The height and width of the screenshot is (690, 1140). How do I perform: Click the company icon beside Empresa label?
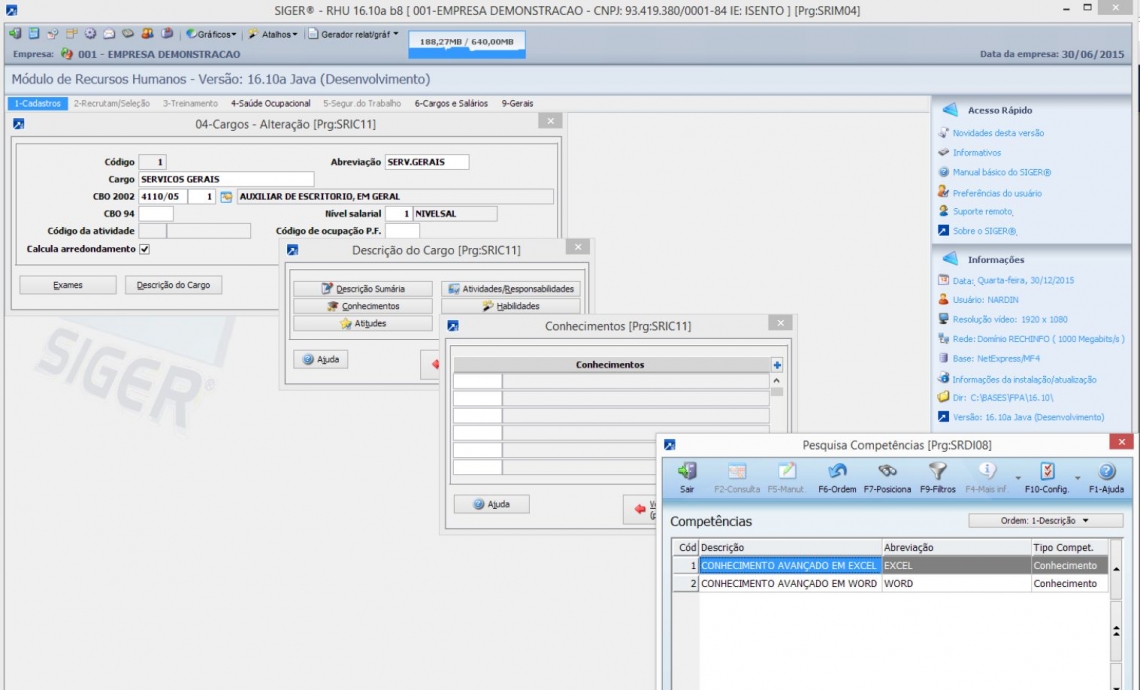(x=68, y=54)
